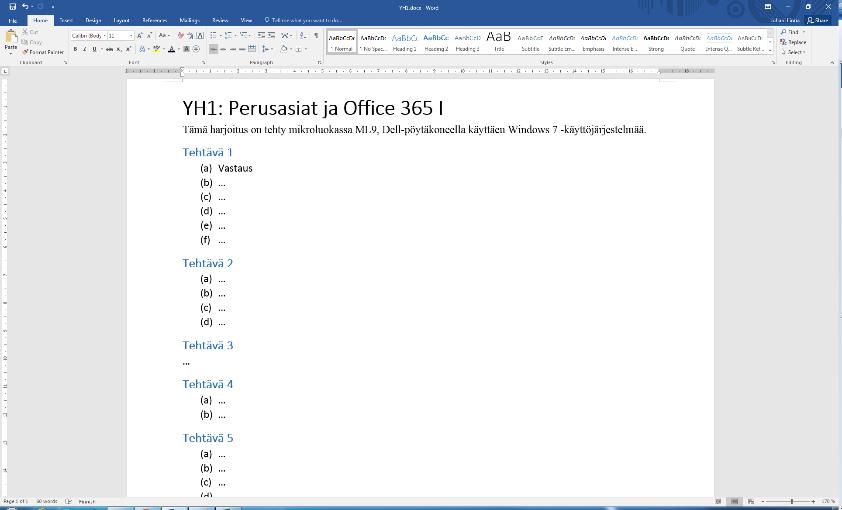This screenshot has height=510, width=842.
Task: Toggle Italic formatting
Action: (84, 49)
